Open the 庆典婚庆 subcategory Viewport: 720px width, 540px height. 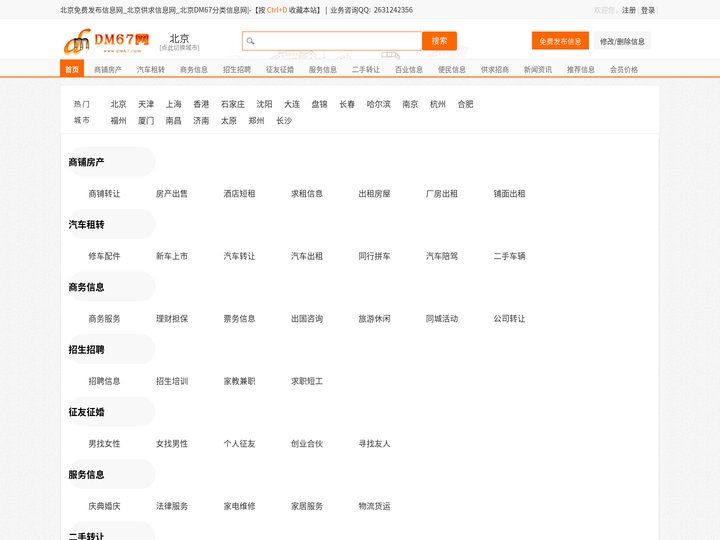coord(104,506)
